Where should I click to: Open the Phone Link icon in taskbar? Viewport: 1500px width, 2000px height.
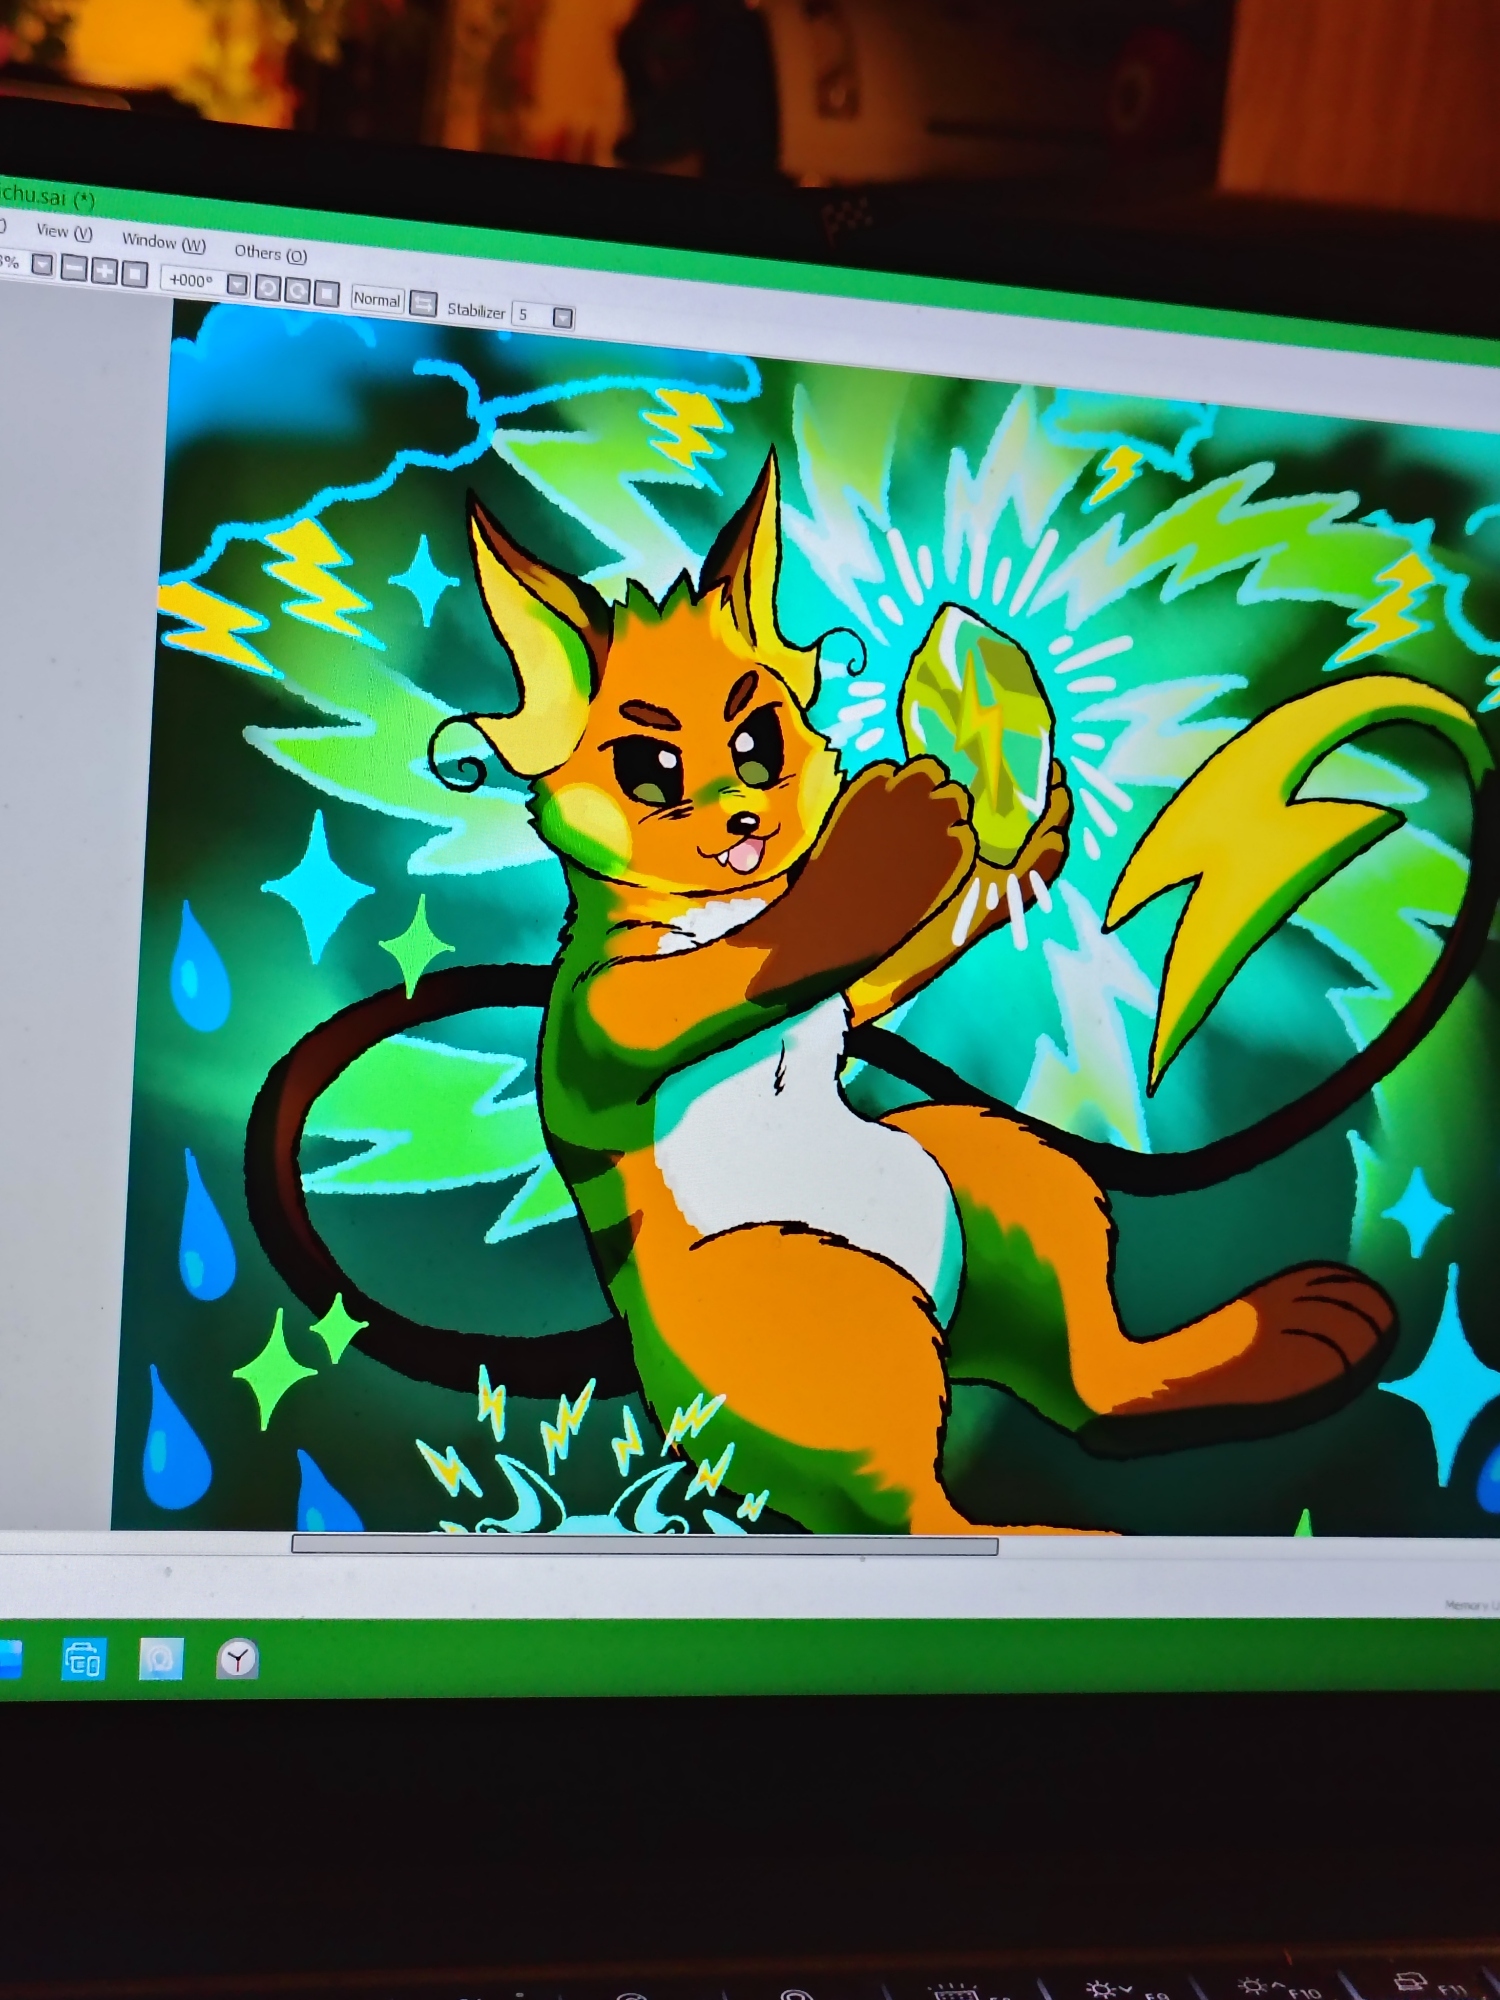point(83,1660)
